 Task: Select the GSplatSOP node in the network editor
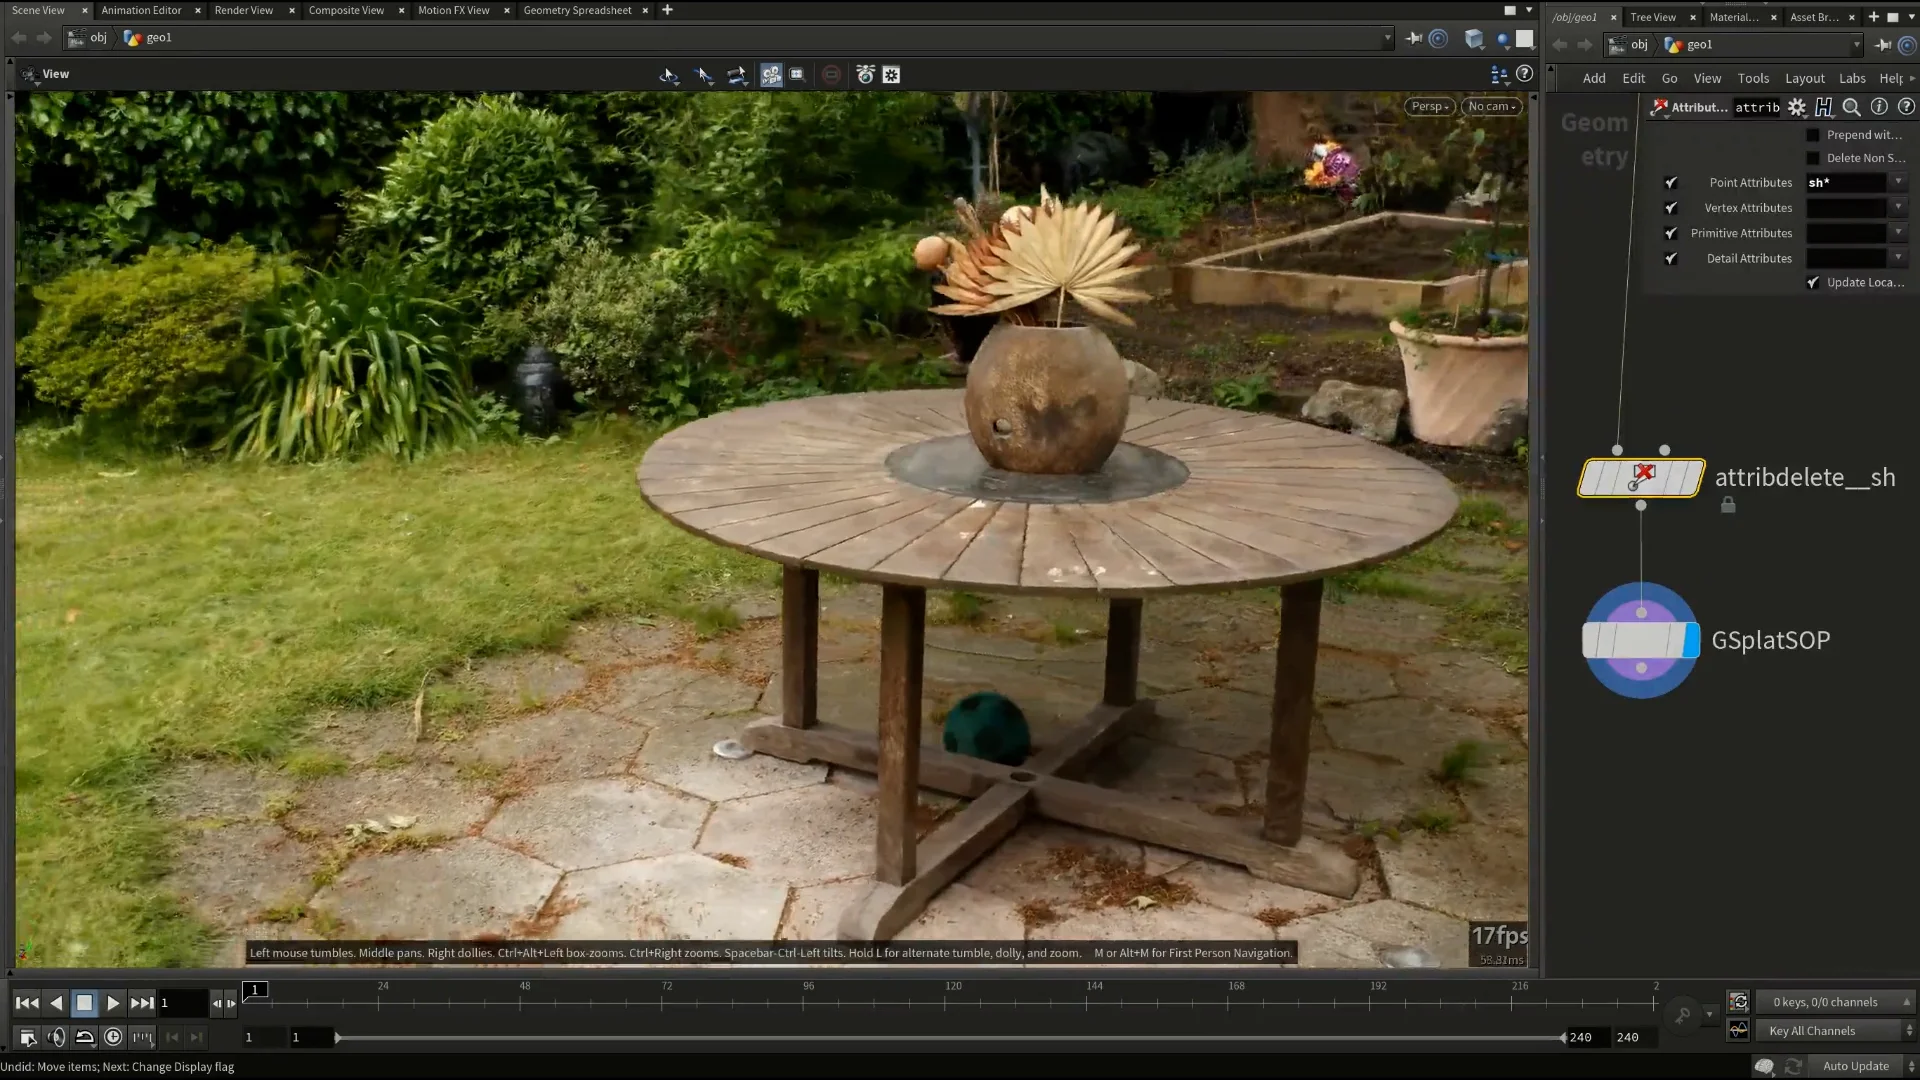click(1640, 640)
